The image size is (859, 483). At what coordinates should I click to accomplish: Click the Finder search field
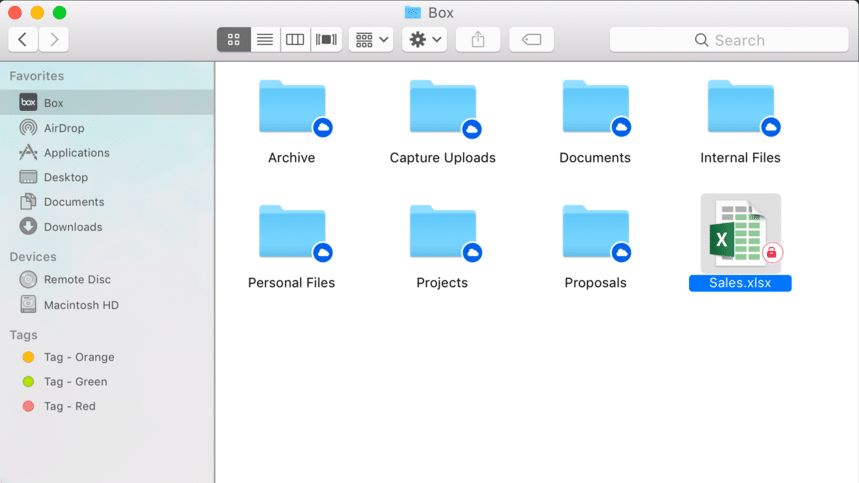(x=729, y=40)
